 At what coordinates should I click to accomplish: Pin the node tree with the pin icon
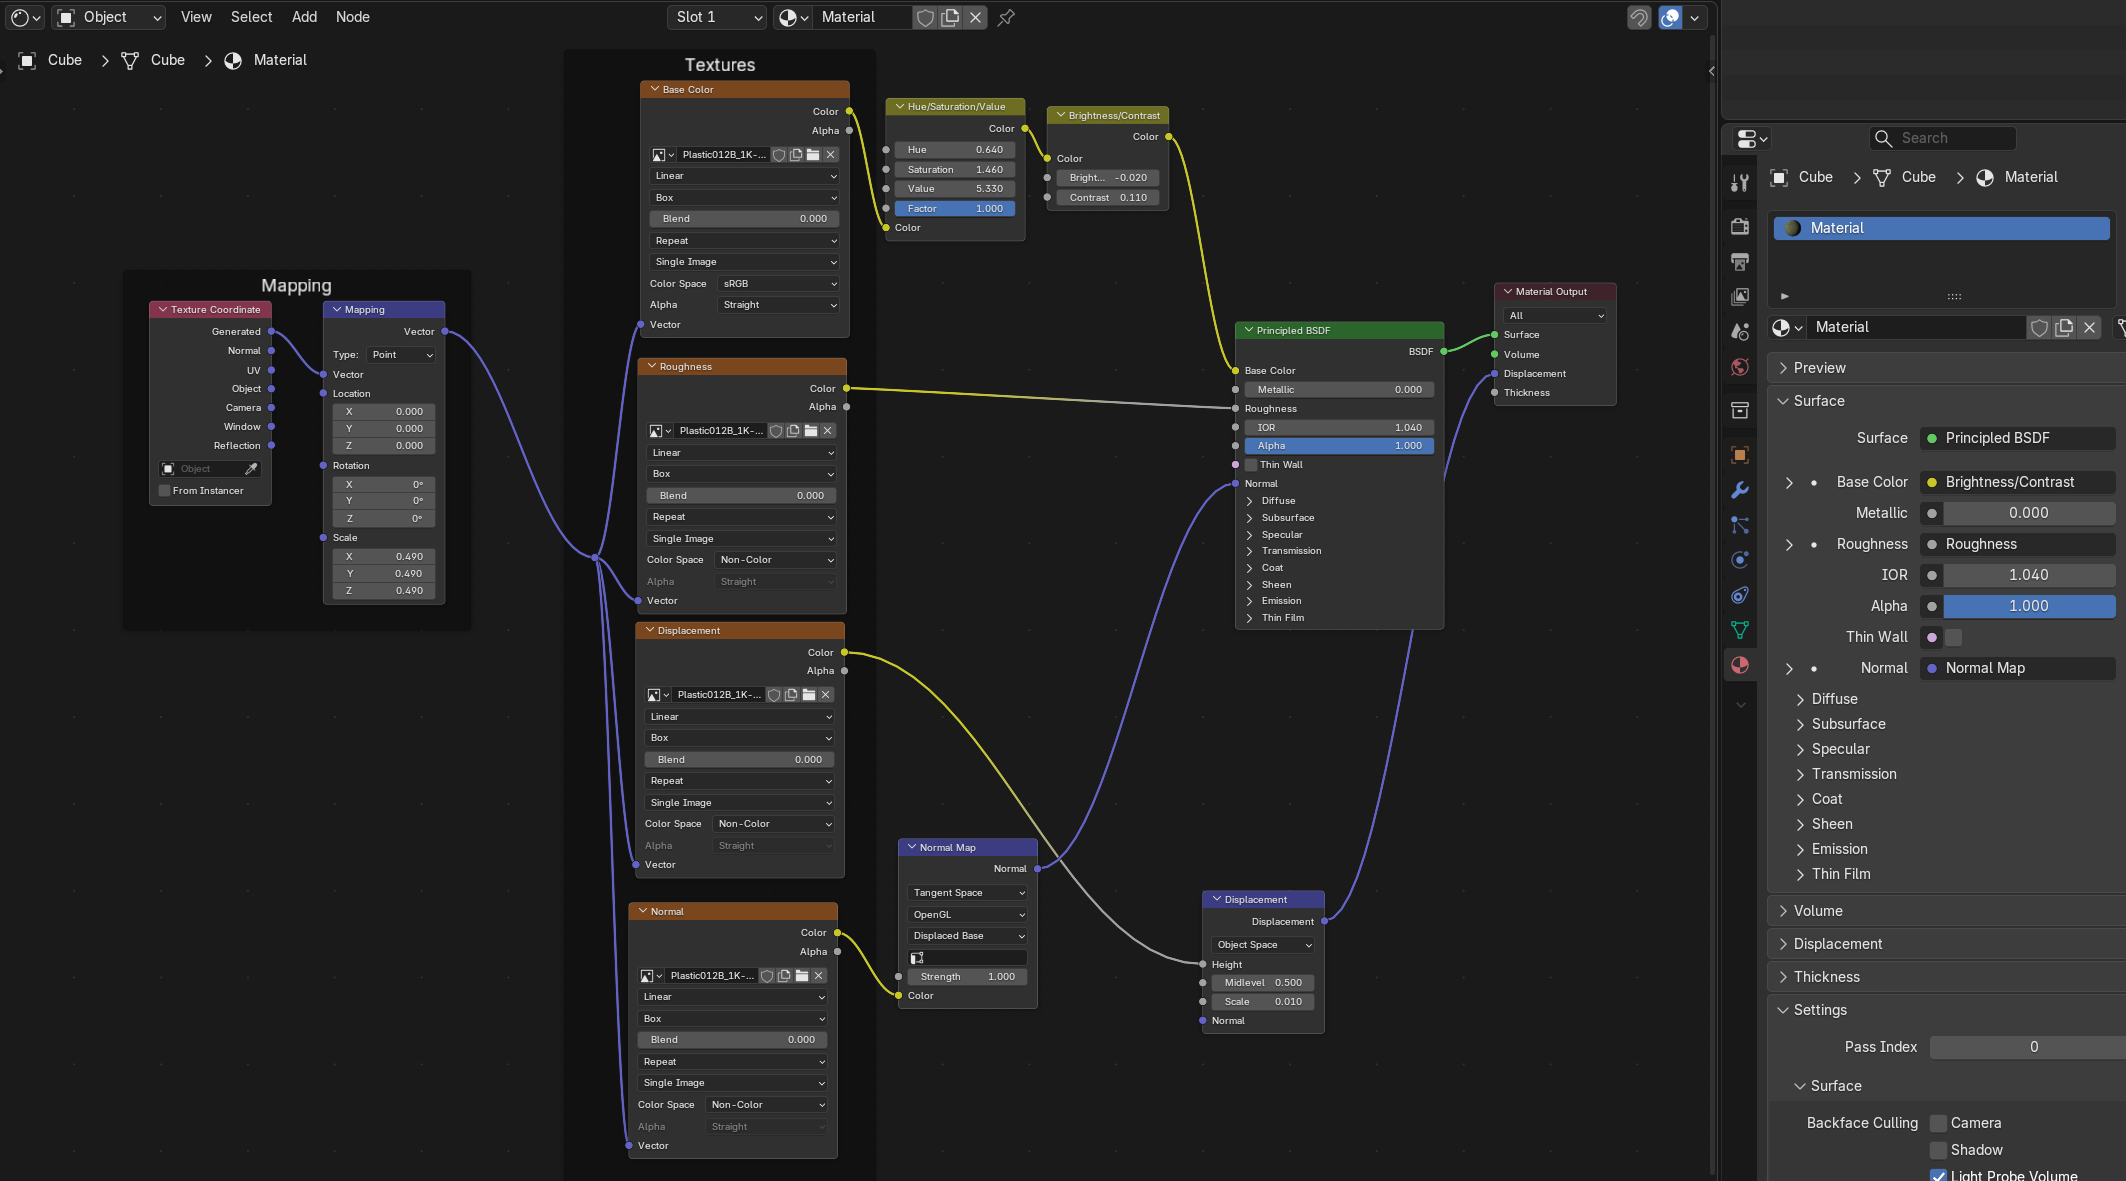point(1006,17)
